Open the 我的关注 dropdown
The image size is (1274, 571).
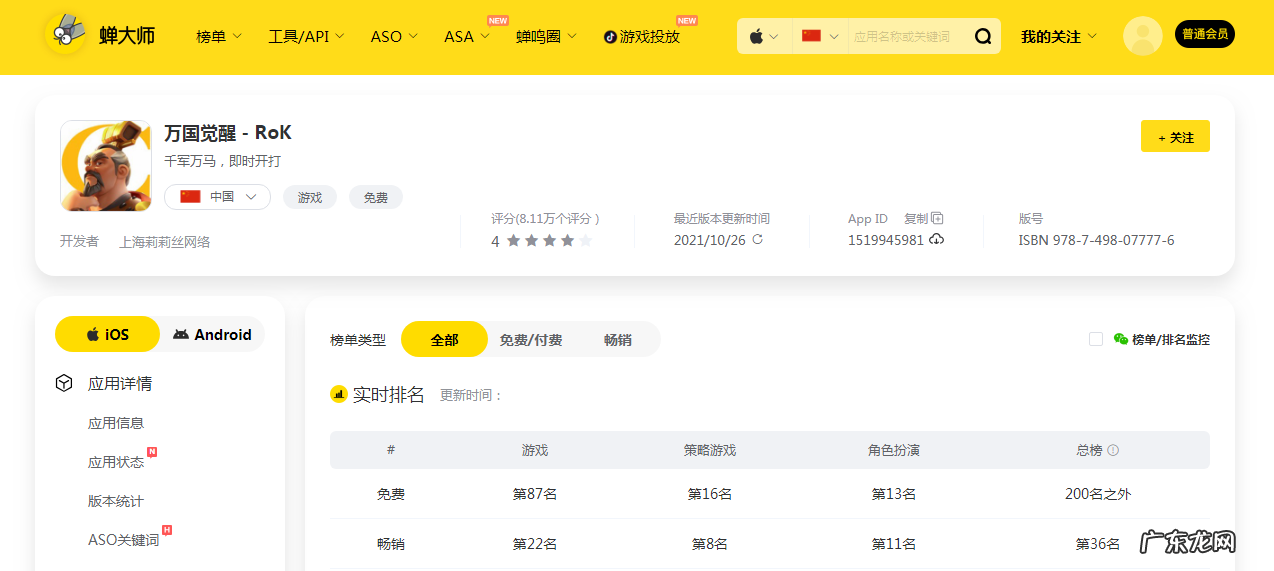(1058, 36)
